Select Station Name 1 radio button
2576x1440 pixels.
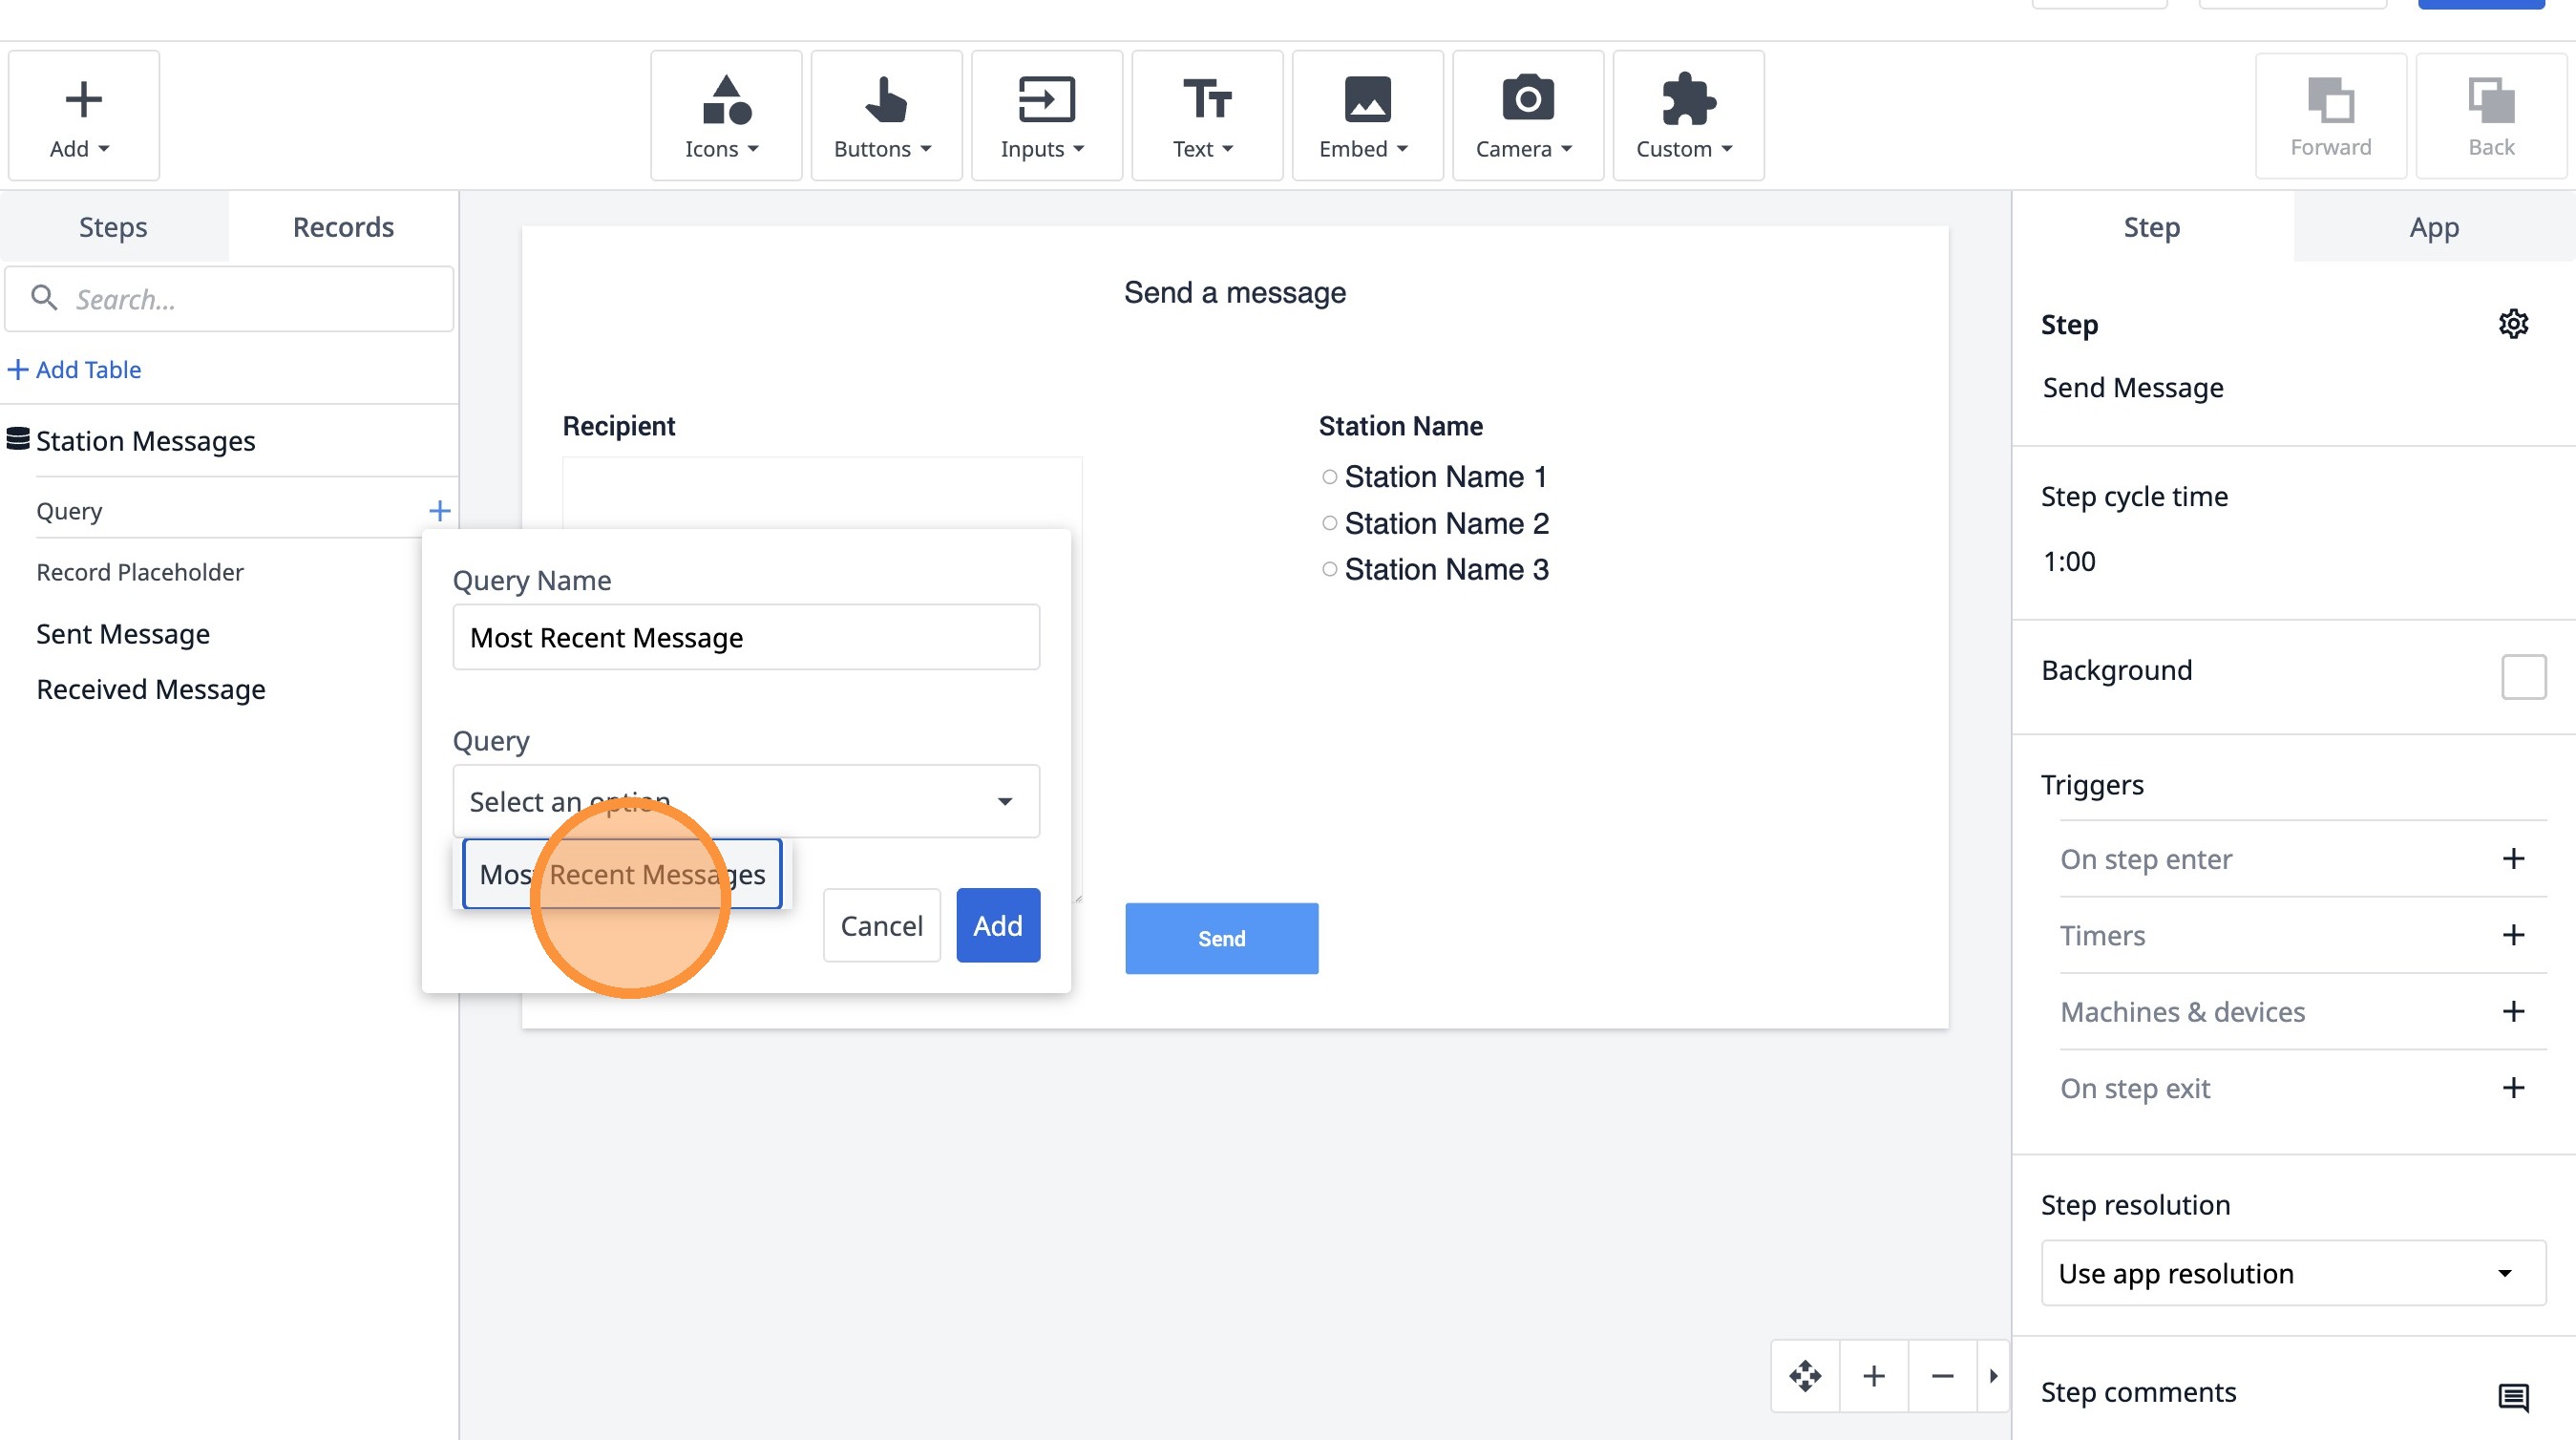point(1329,477)
